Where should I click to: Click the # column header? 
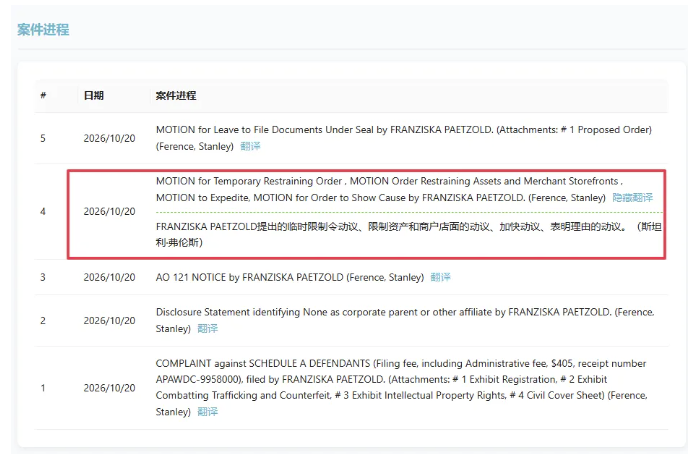pyautogui.click(x=43, y=95)
